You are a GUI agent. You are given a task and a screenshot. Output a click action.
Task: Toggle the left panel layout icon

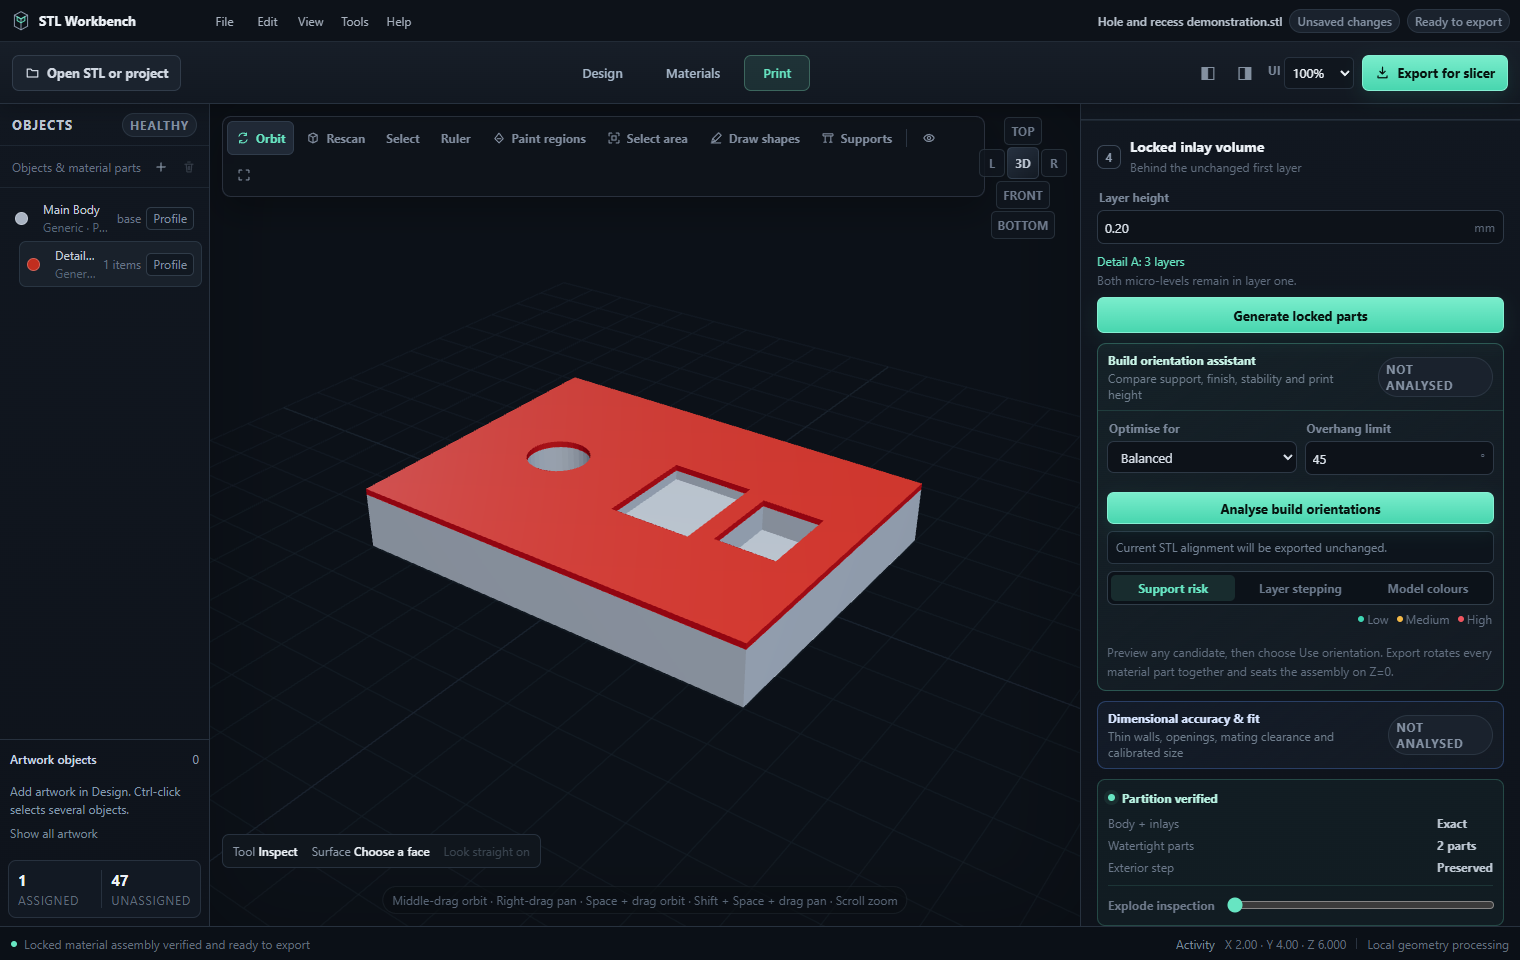(1208, 73)
